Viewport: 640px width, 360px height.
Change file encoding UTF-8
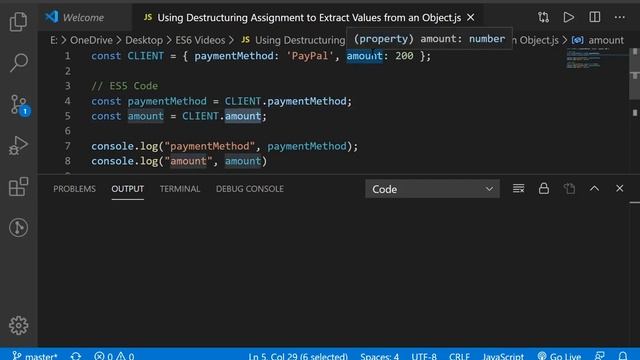tap(424, 356)
